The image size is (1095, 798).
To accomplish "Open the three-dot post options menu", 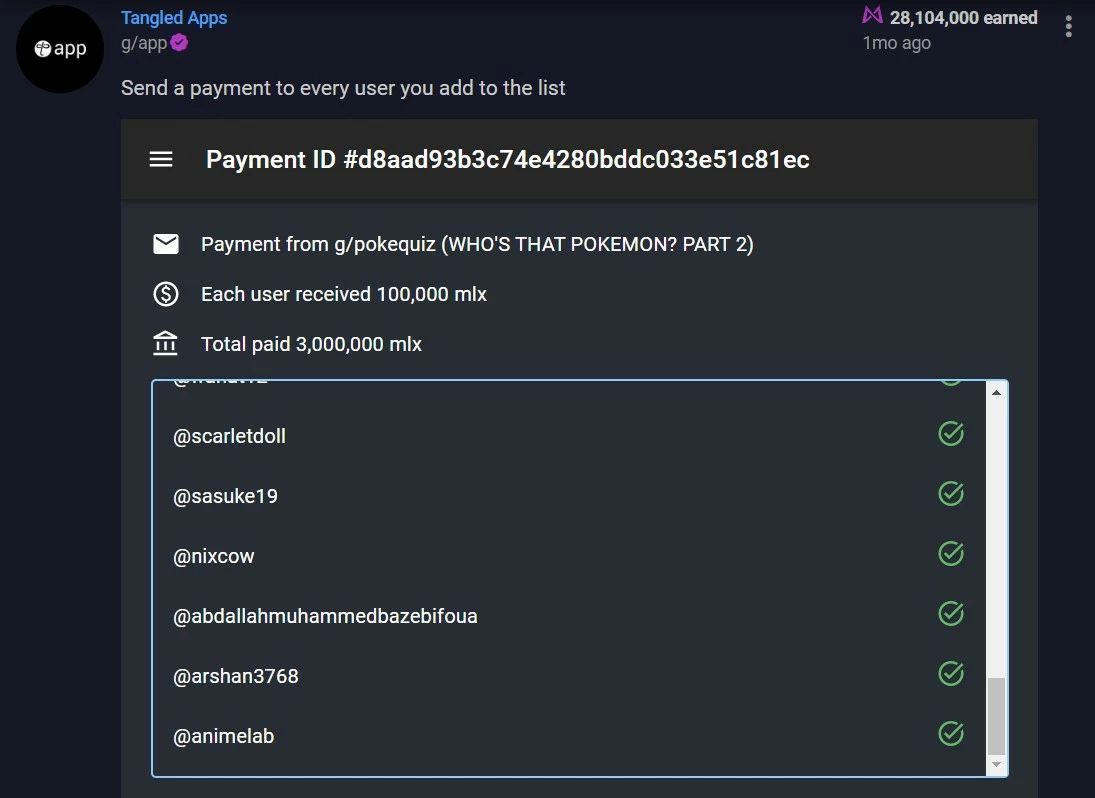I will [x=1068, y=27].
